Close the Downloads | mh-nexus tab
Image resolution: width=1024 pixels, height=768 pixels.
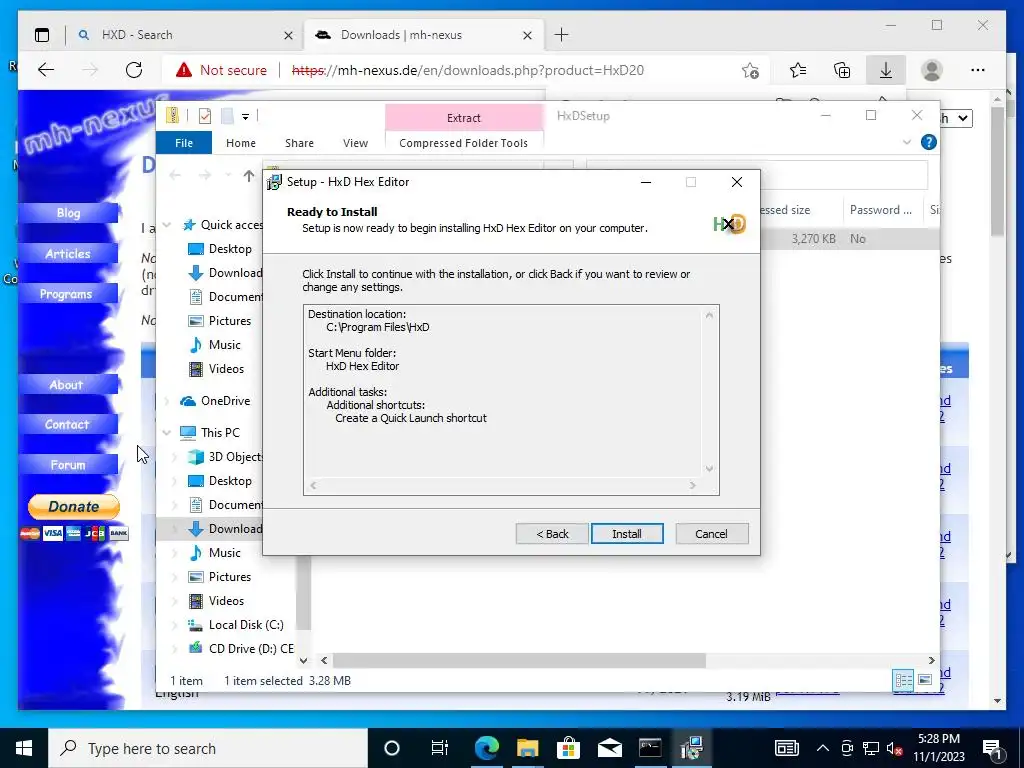(x=527, y=35)
